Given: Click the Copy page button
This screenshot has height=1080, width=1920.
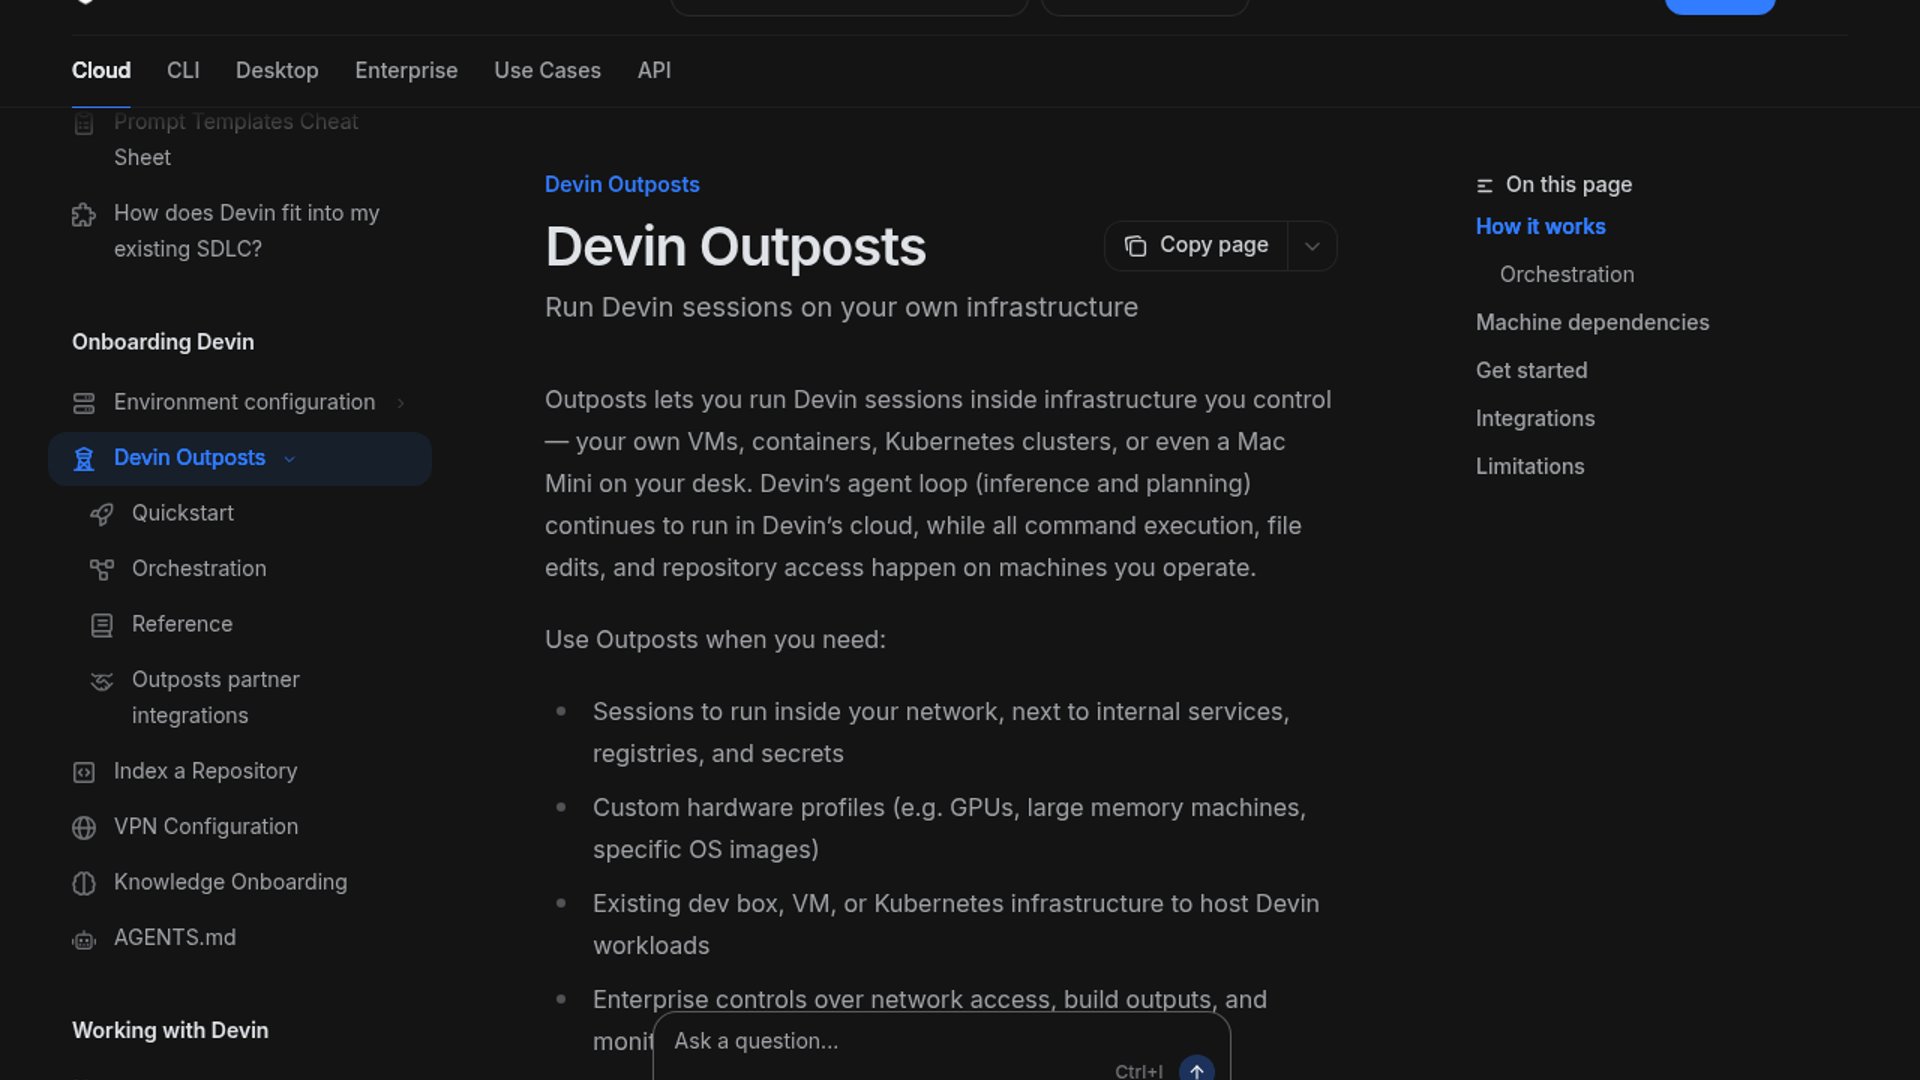Looking at the screenshot, I should 1196,246.
